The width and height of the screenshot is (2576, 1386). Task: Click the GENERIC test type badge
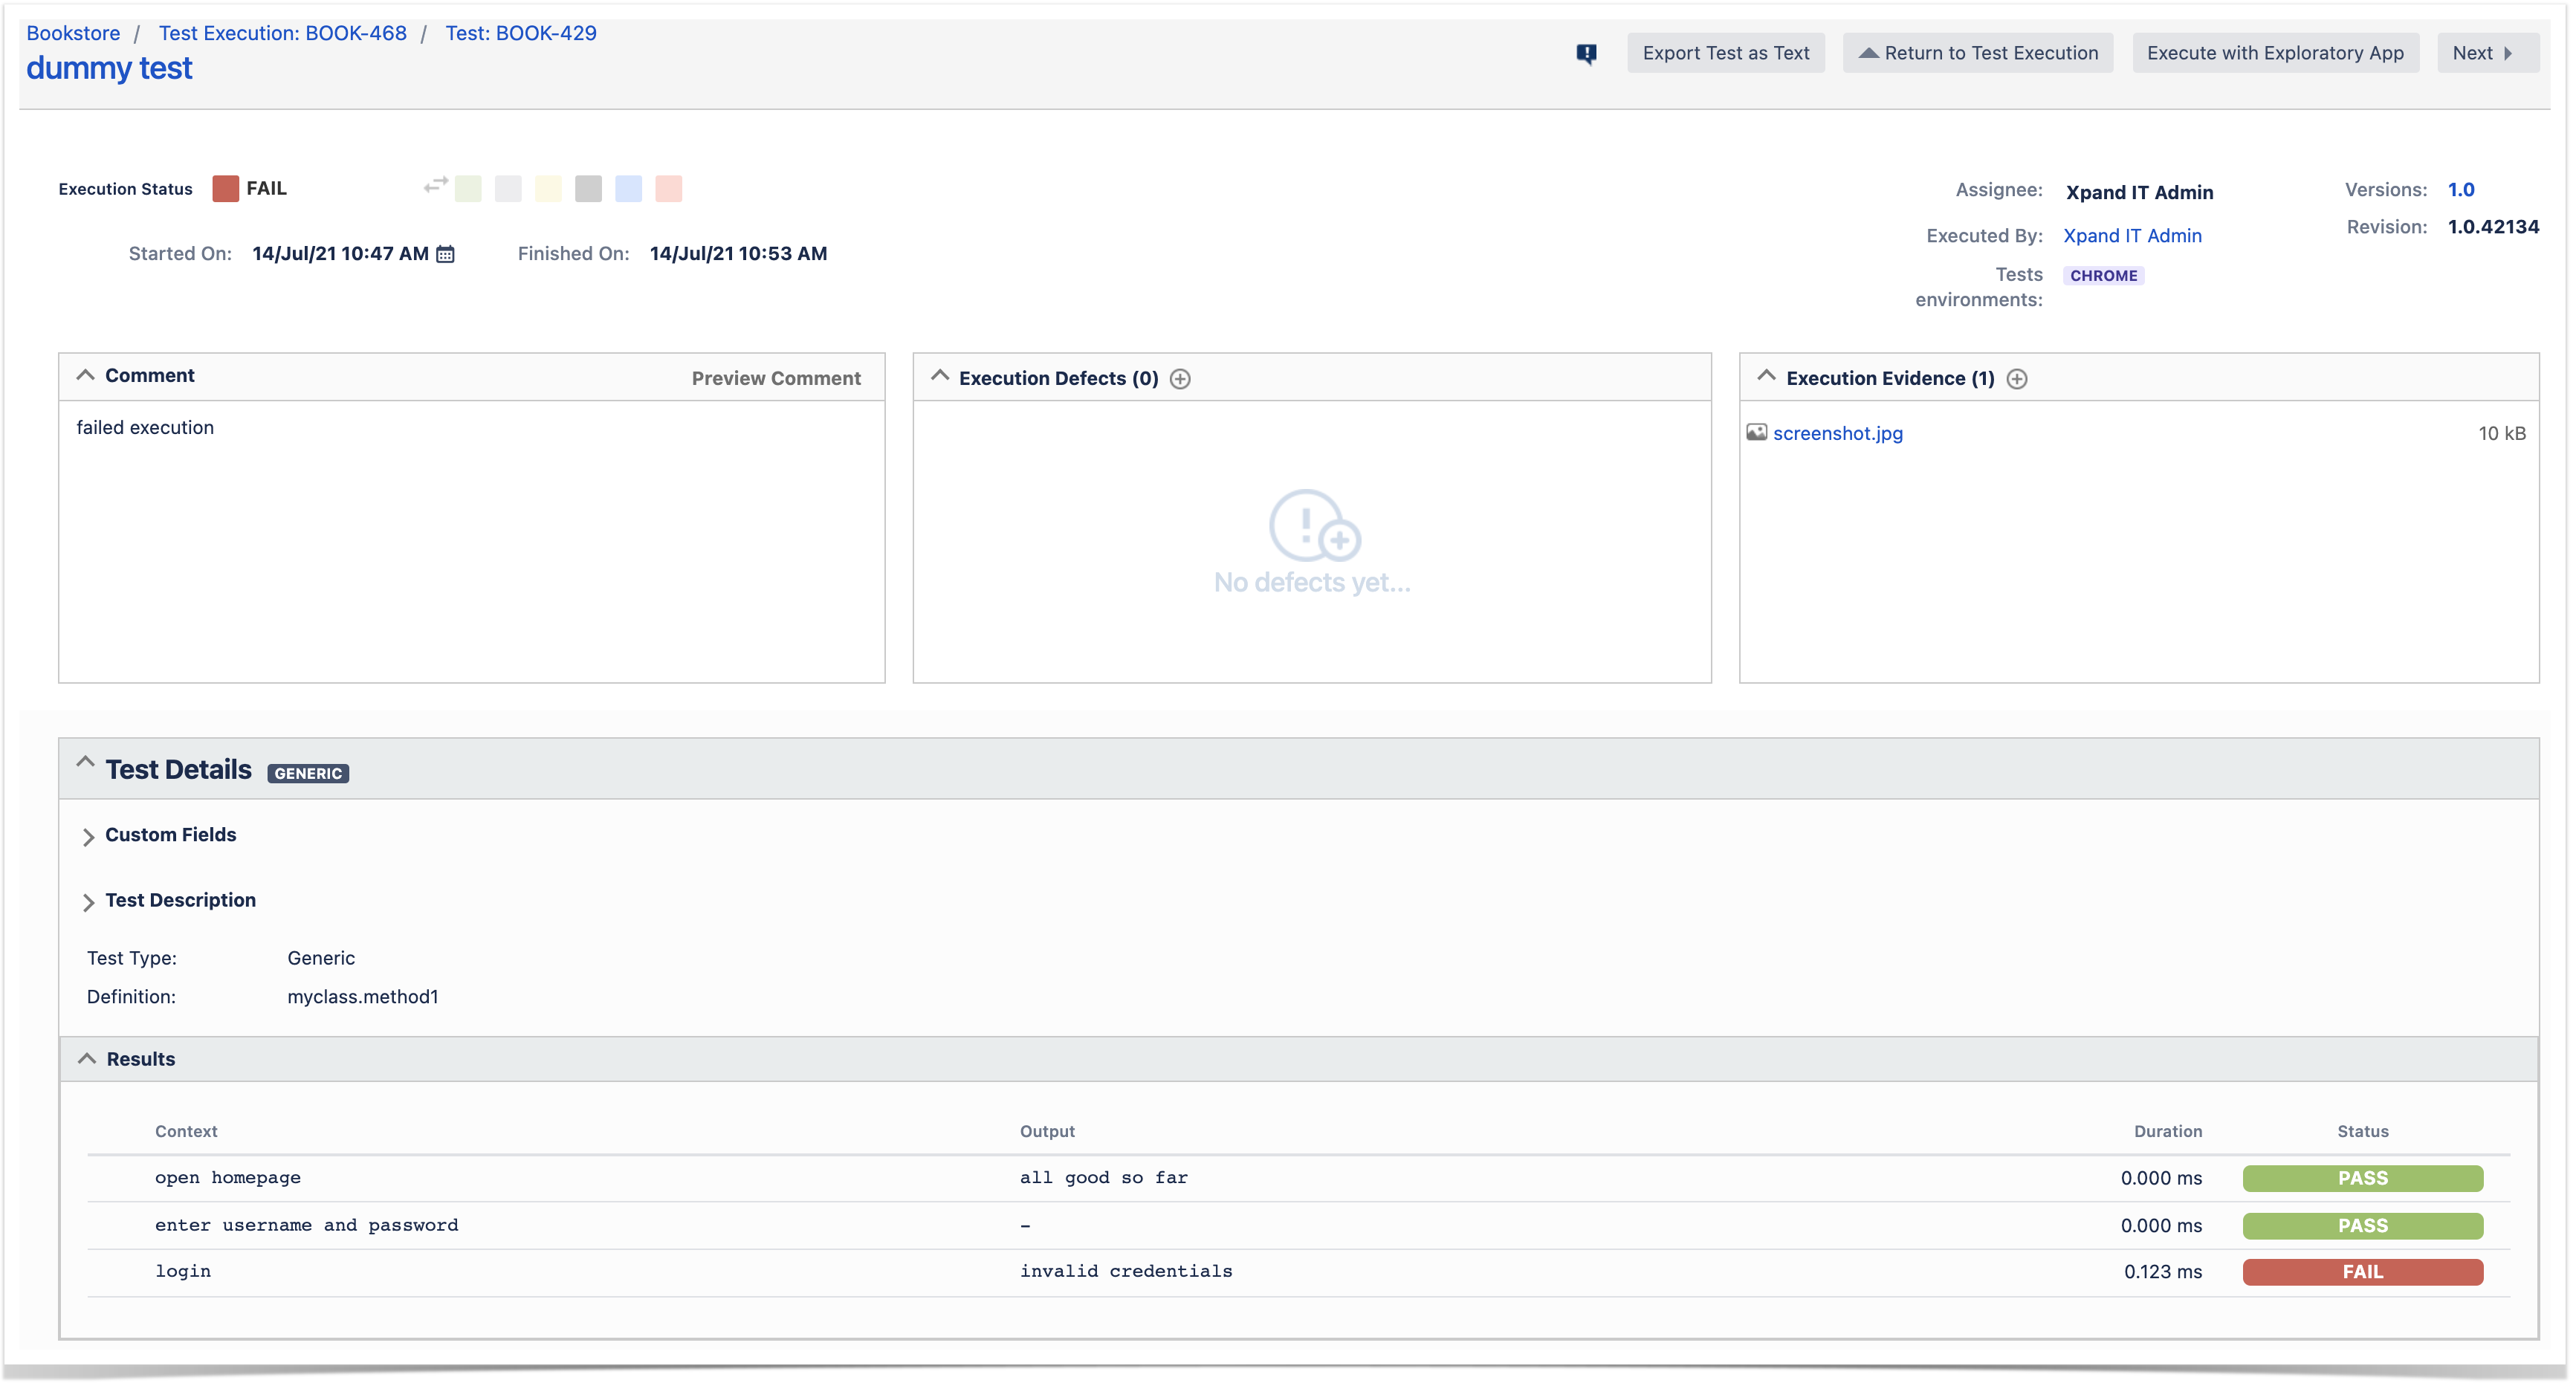[x=308, y=774]
